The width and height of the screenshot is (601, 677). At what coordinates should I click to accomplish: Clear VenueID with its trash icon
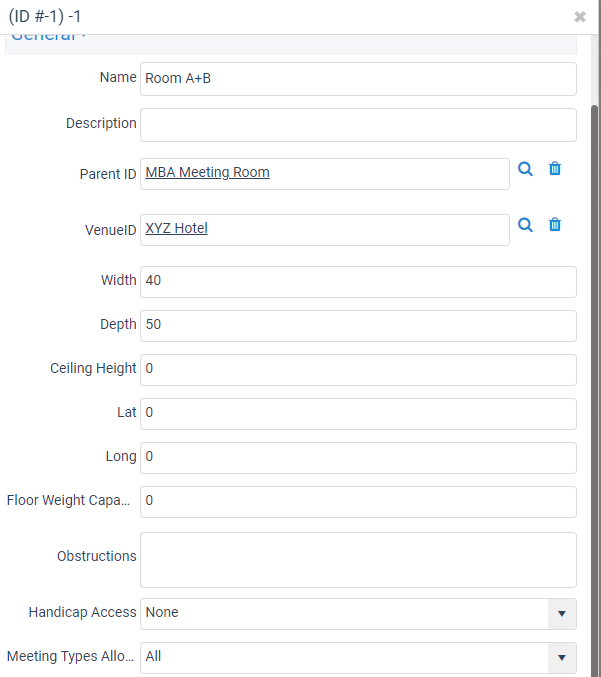point(555,225)
